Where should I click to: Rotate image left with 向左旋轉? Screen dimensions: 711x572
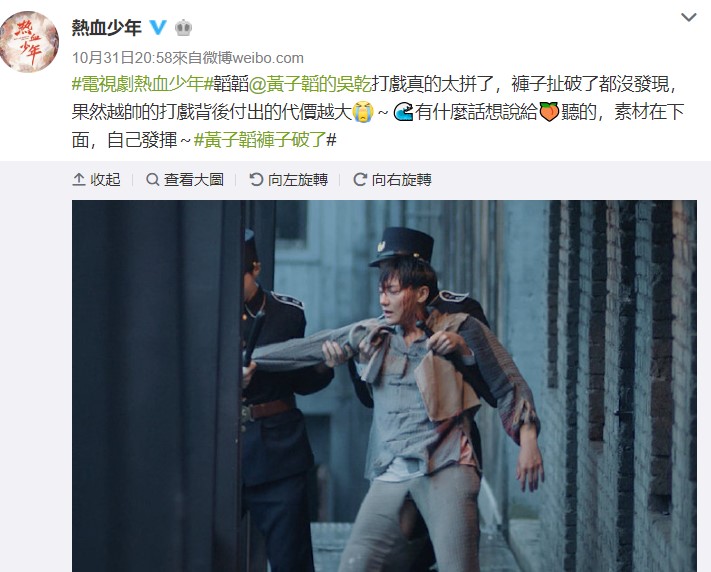[x=288, y=180]
